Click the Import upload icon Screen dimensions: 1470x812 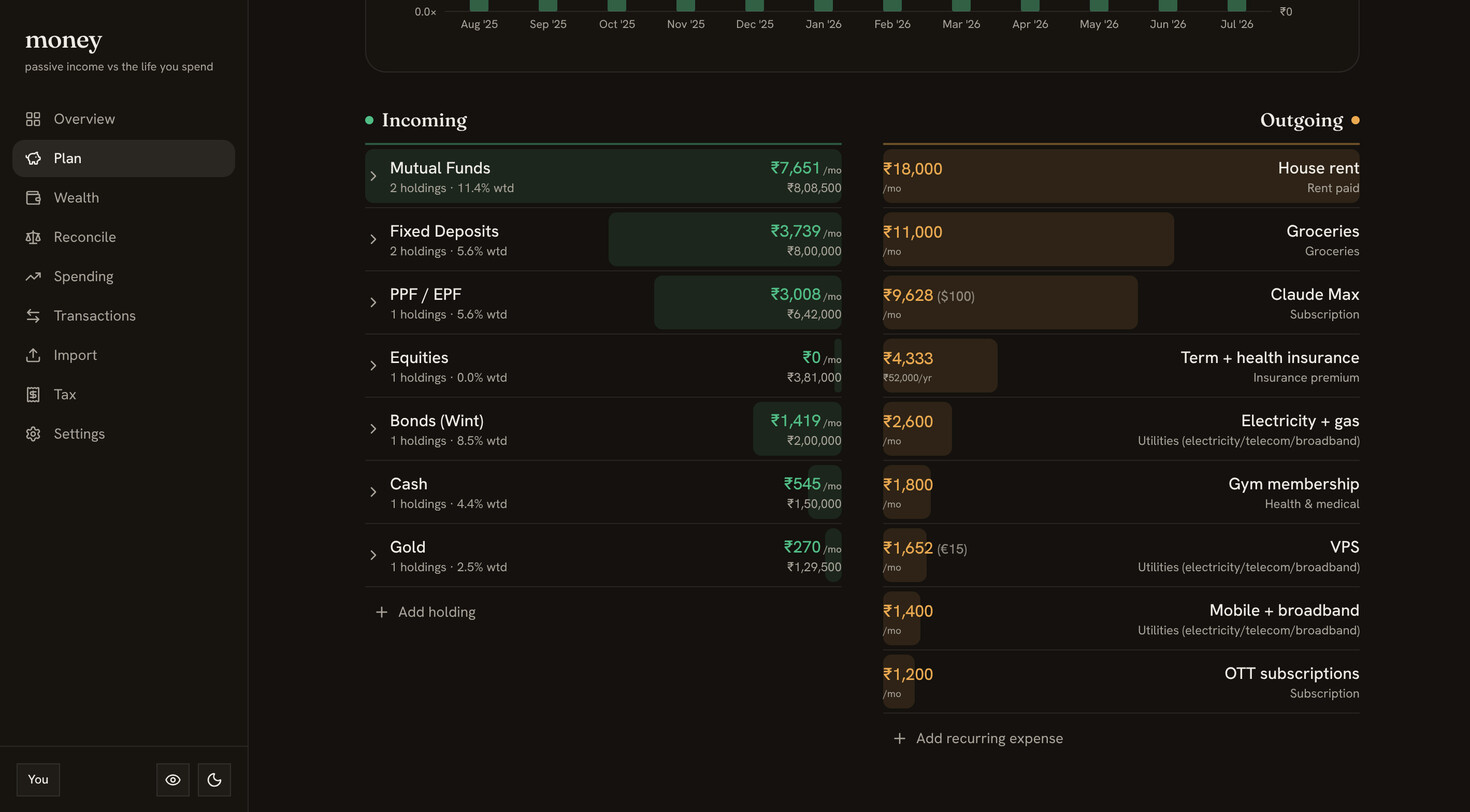tap(33, 355)
